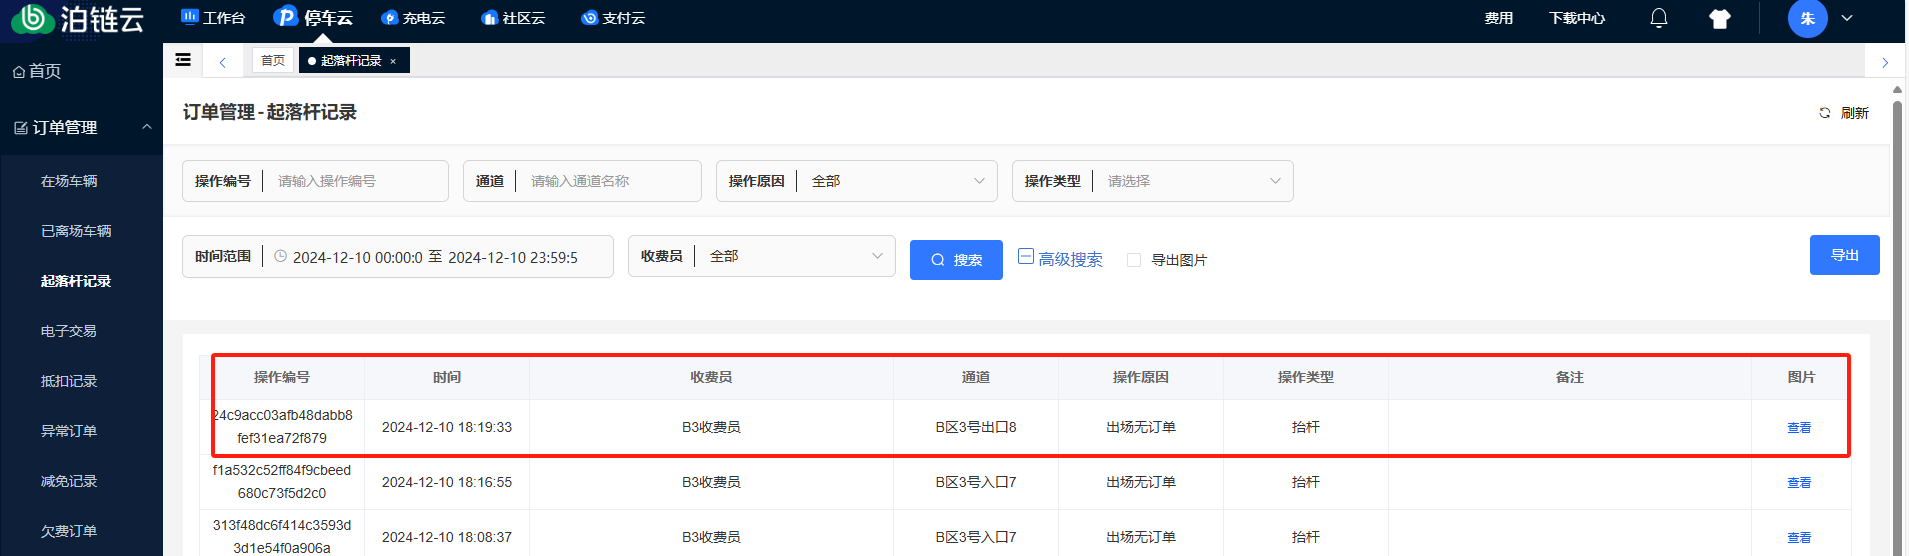1909x556 pixels.
Task: Open the 工作台 workspace menu
Action: [x=213, y=18]
